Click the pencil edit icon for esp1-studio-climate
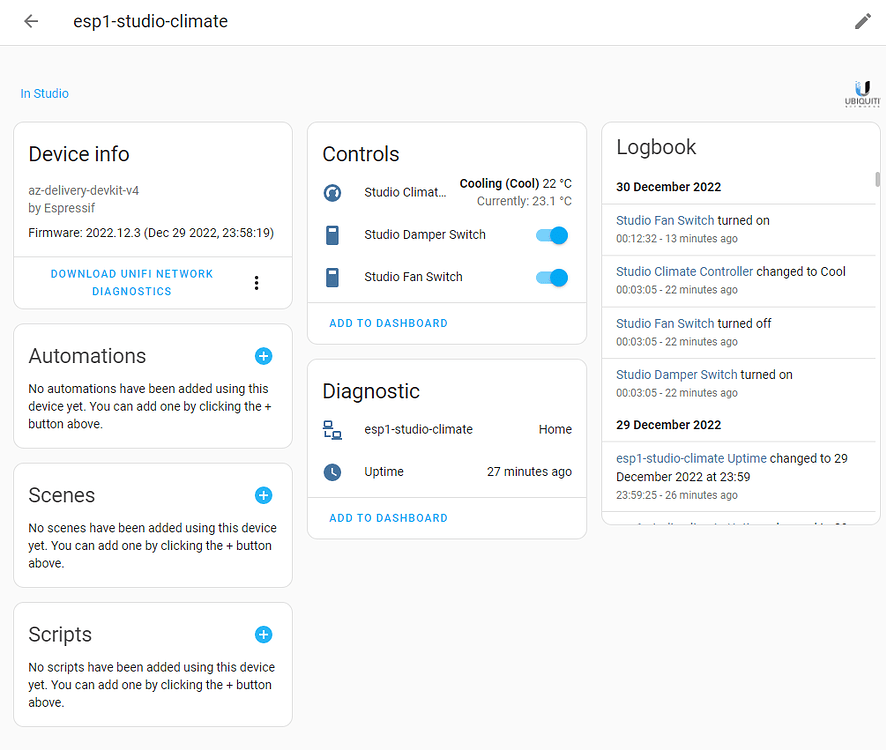 coord(862,20)
